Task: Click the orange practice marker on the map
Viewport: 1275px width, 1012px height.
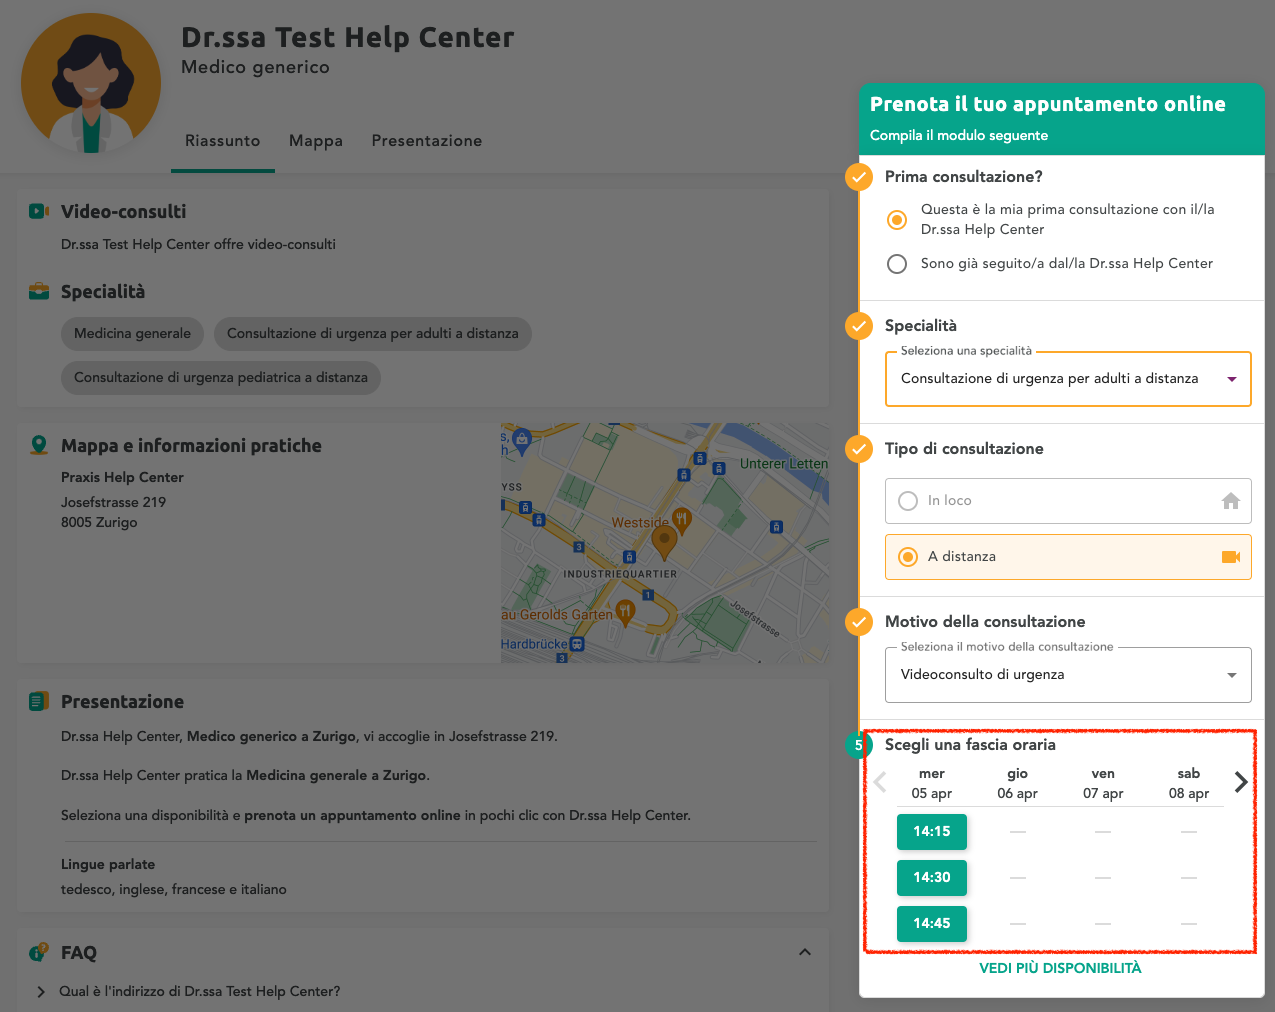Action: (663, 541)
